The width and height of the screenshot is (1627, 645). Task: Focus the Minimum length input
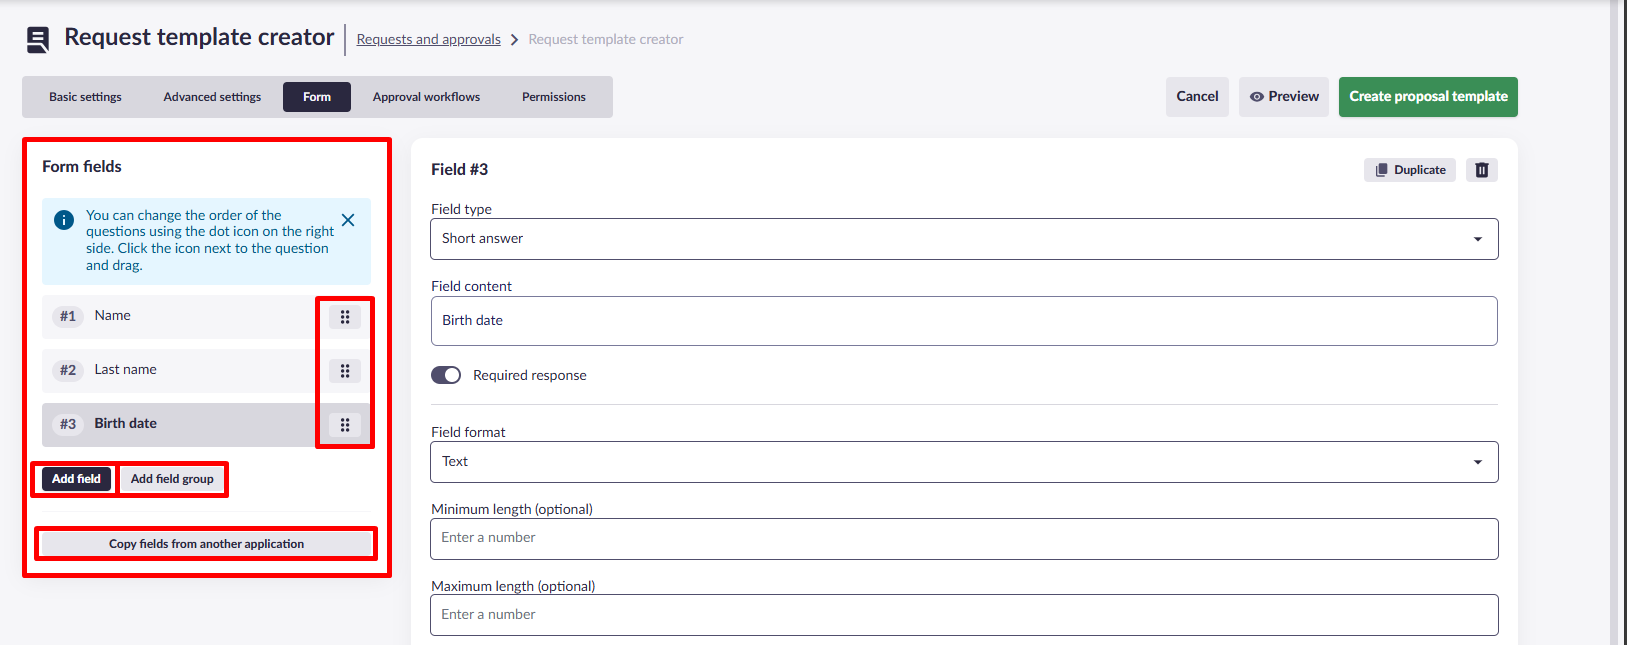pyautogui.click(x=964, y=539)
